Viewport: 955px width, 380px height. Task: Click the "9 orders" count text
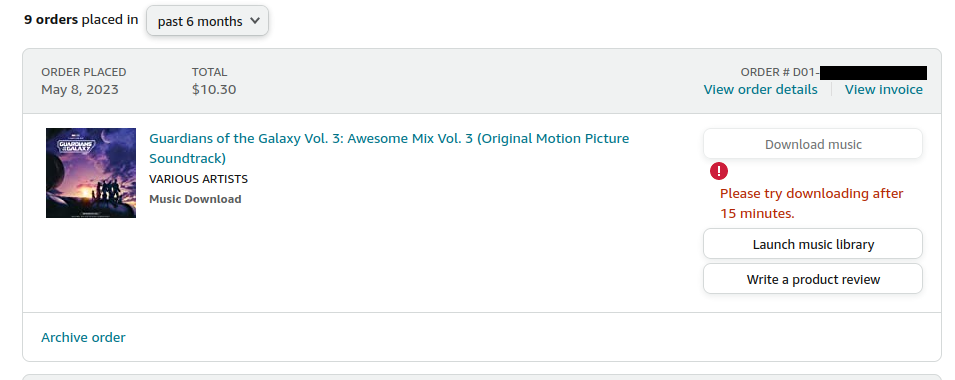point(51,19)
